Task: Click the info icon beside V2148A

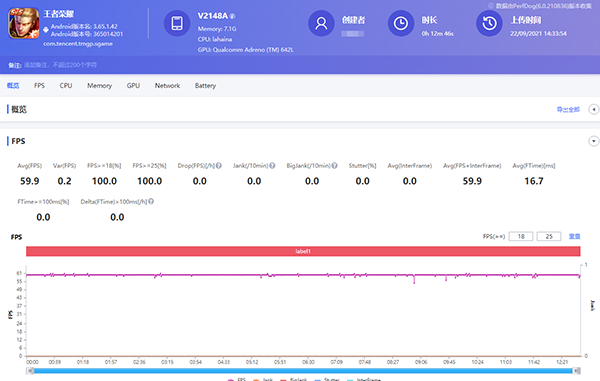Action: [x=232, y=16]
